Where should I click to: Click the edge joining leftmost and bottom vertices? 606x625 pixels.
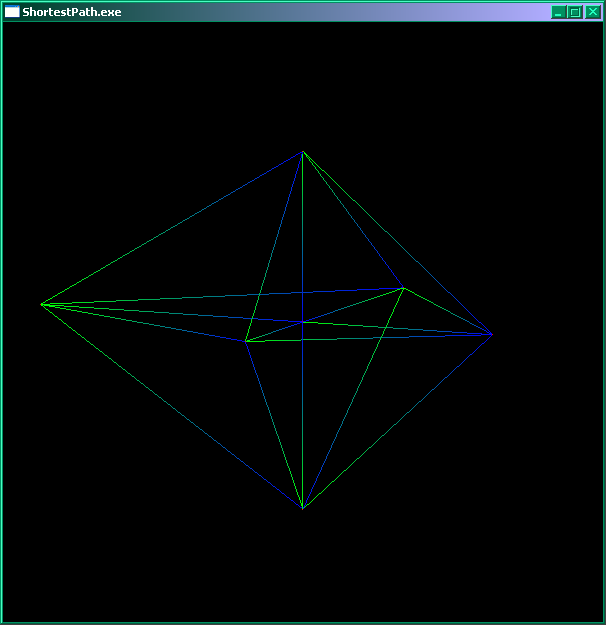(171, 406)
